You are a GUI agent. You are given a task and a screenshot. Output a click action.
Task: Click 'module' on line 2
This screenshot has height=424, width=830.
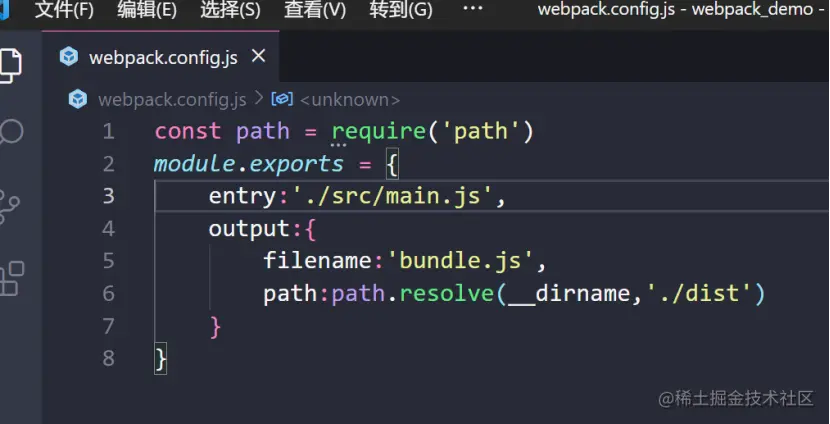click(x=194, y=164)
